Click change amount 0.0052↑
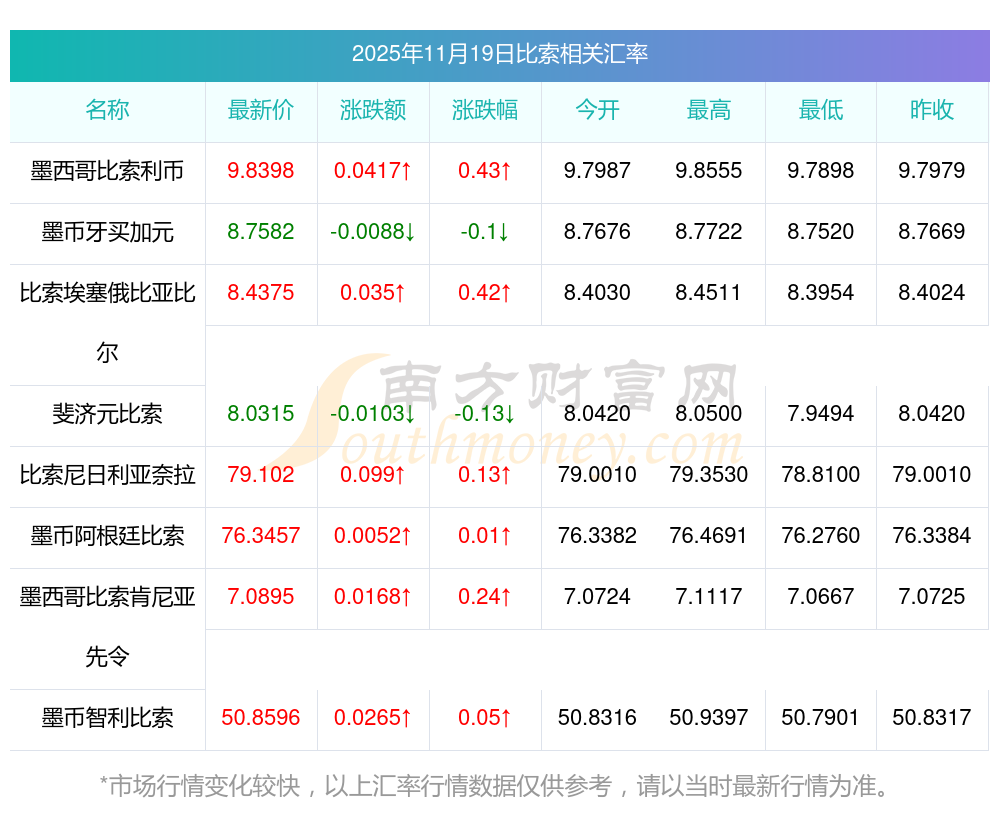The height and width of the screenshot is (817, 1000). pos(372,536)
